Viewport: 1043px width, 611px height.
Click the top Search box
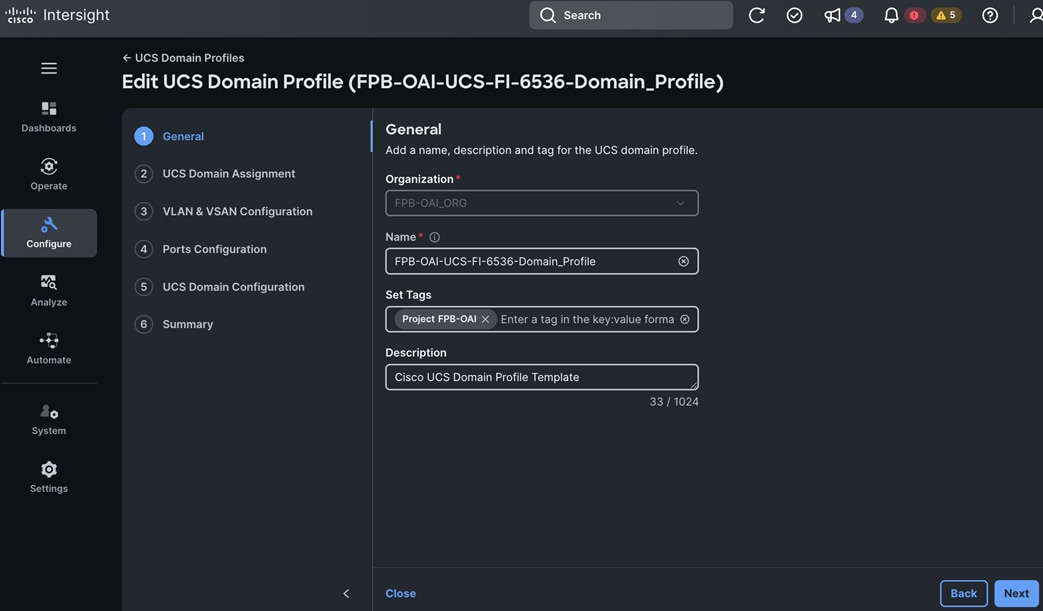pyautogui.click(x=631, y=15)
